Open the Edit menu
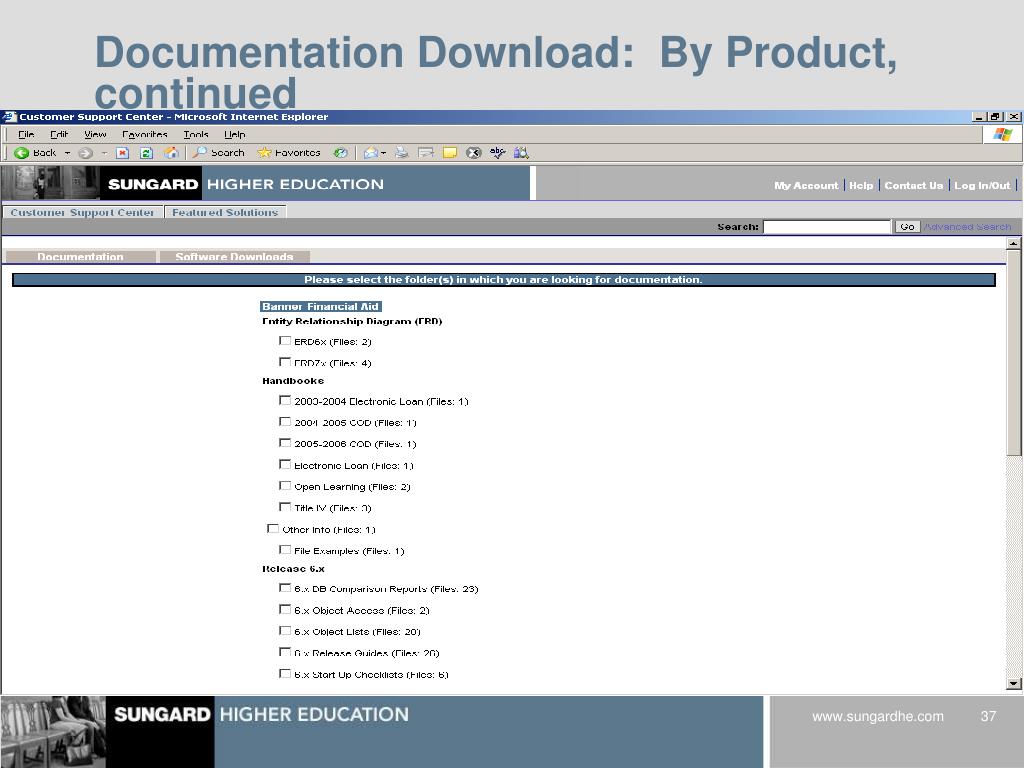Image resolution: width=1024 pixels, height=768 pixels. [59, 135]
